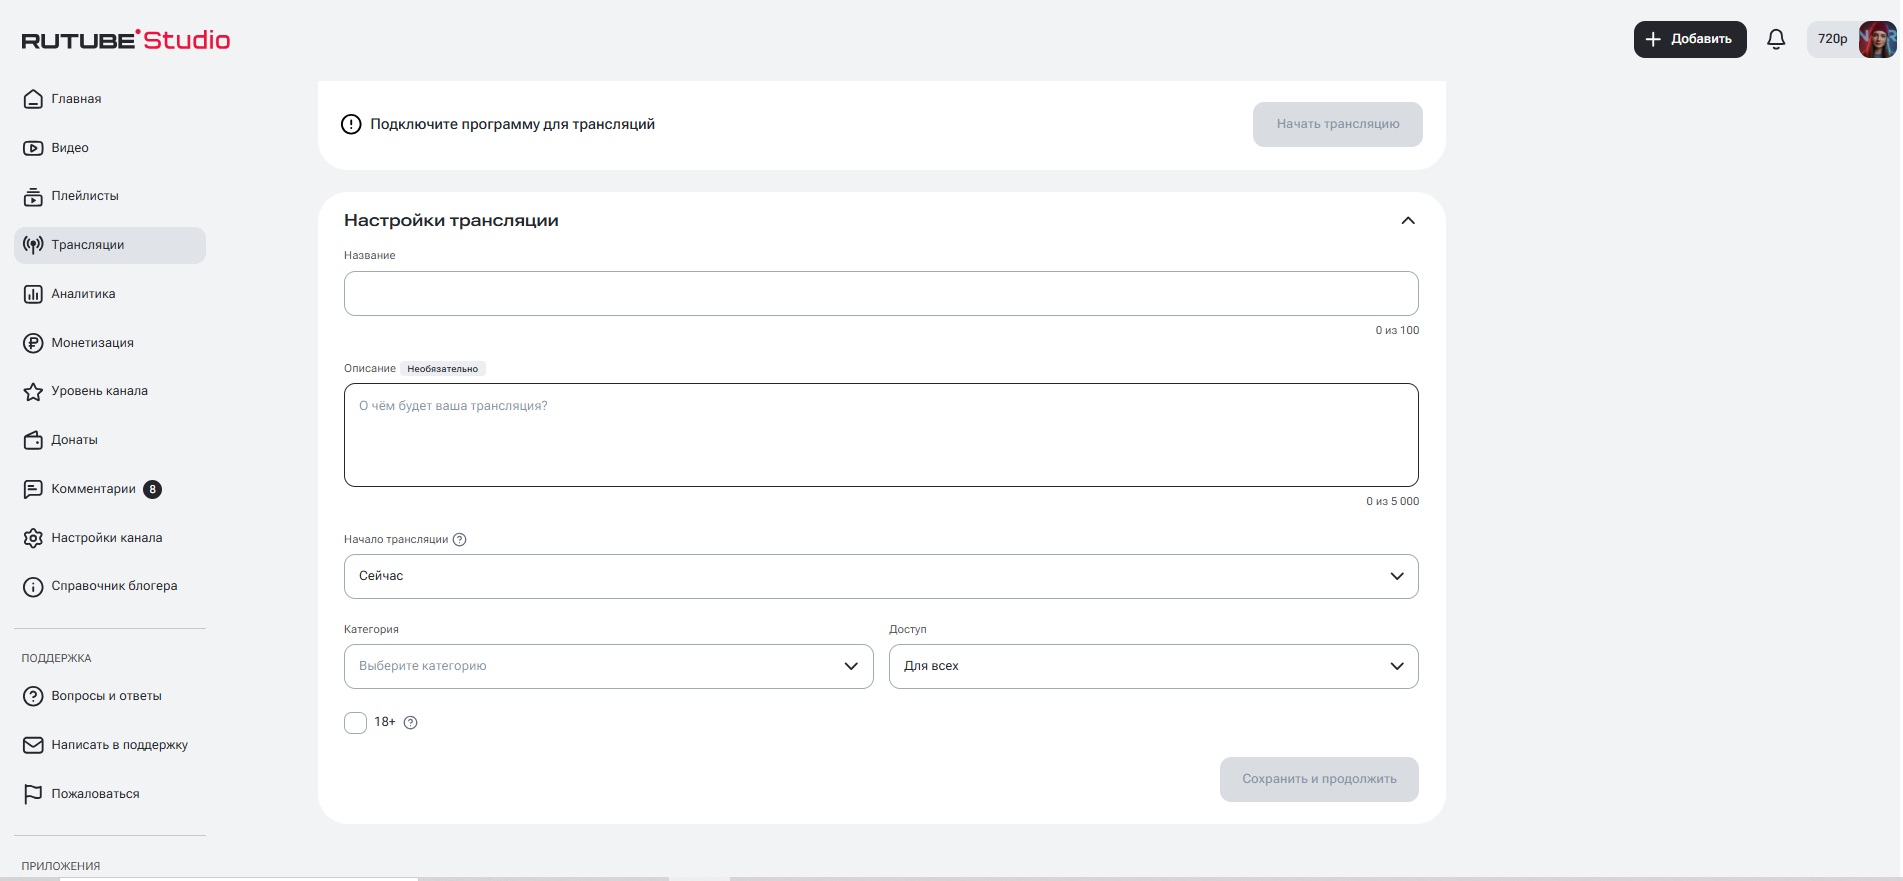
Task: Click the gear icon beside Настройки канала
Action: 33,538
